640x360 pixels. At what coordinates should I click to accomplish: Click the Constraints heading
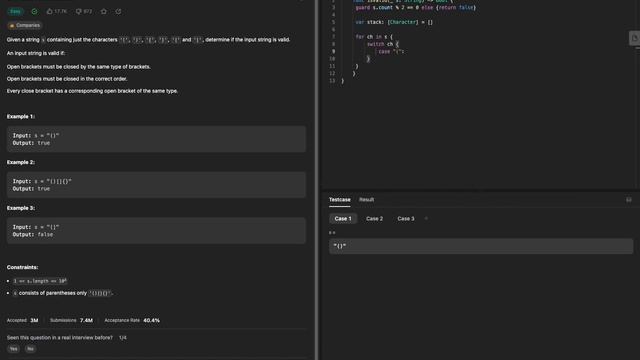[22, 267]
